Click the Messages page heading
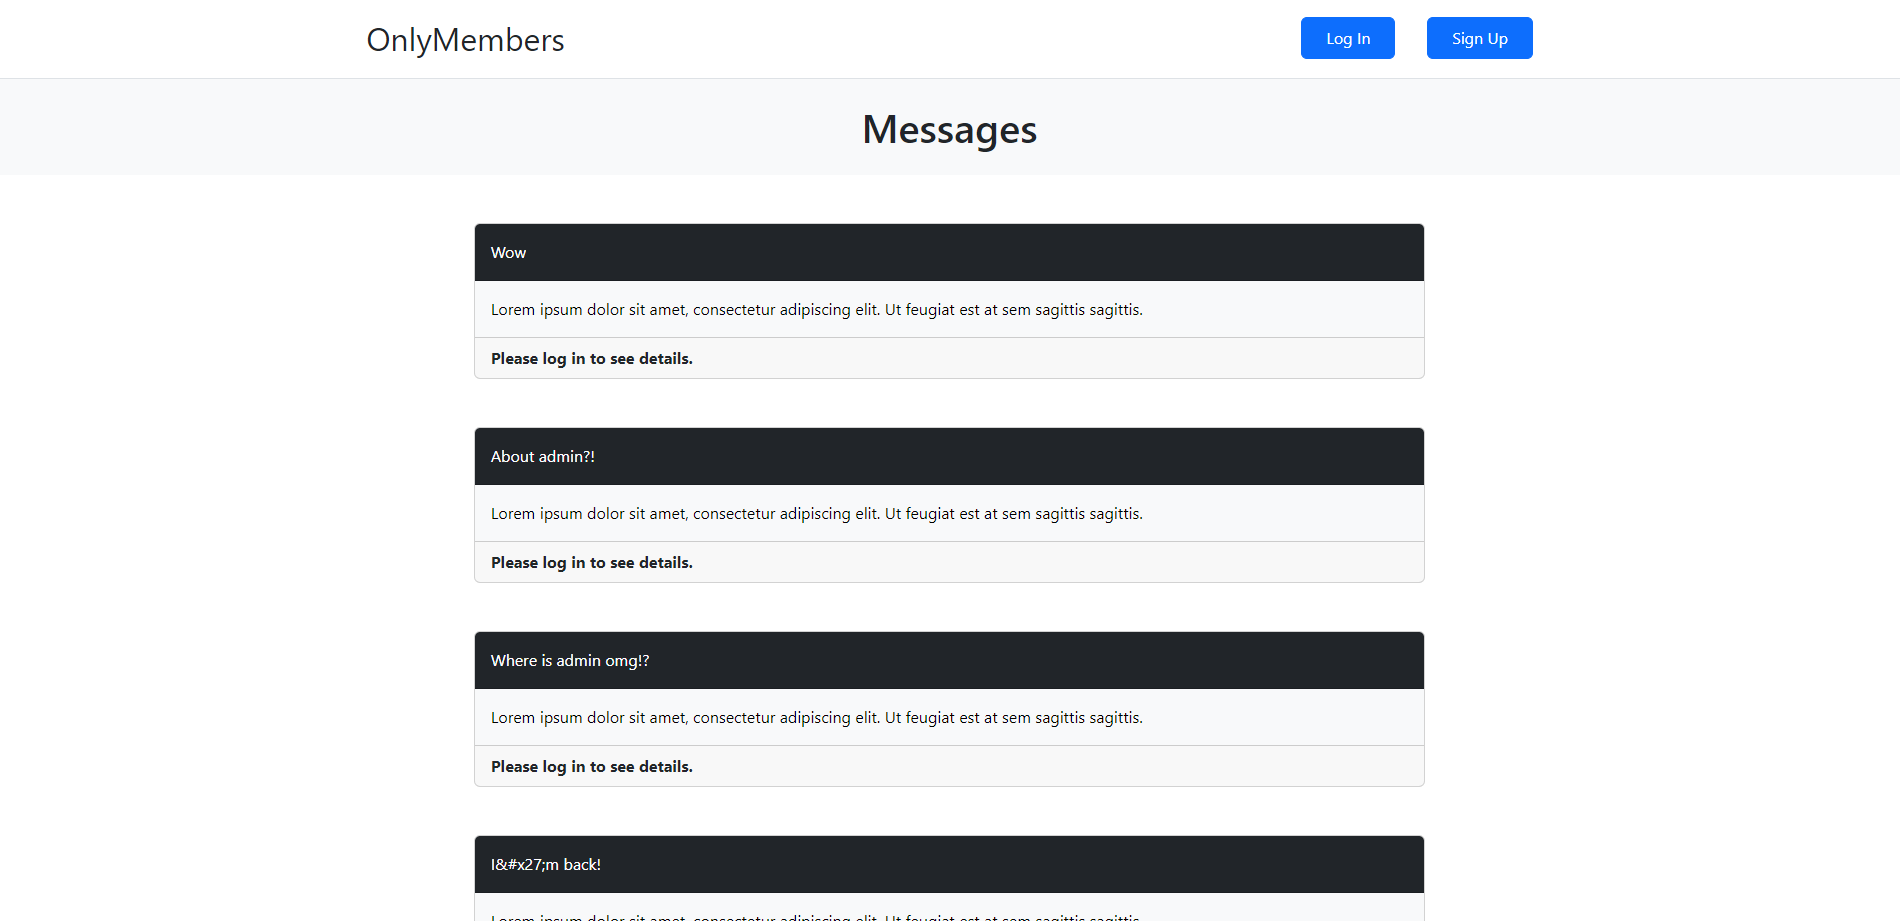Viewport: 1900px width, 921px height. 949,129
